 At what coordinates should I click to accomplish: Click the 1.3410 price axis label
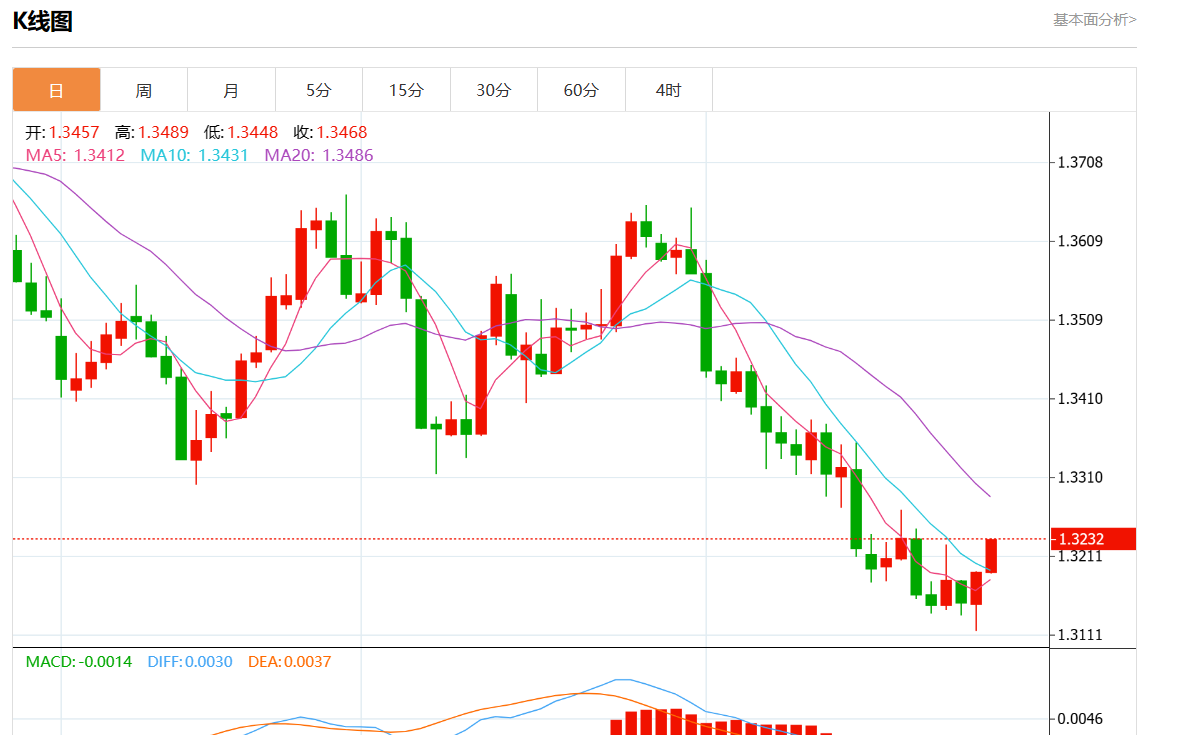[1080, 399]
